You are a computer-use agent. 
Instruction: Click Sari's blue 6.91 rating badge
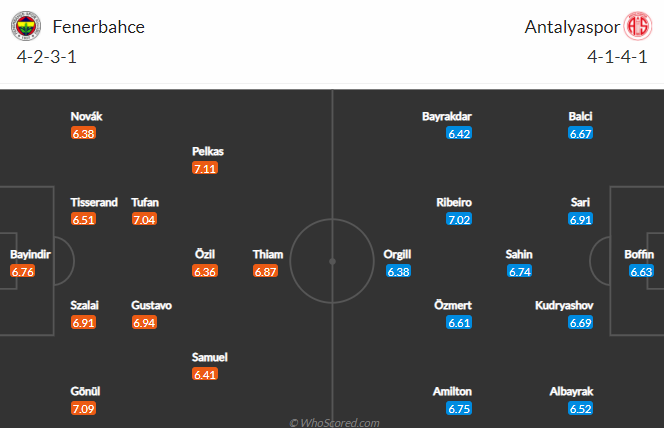(x=581, y=219)
